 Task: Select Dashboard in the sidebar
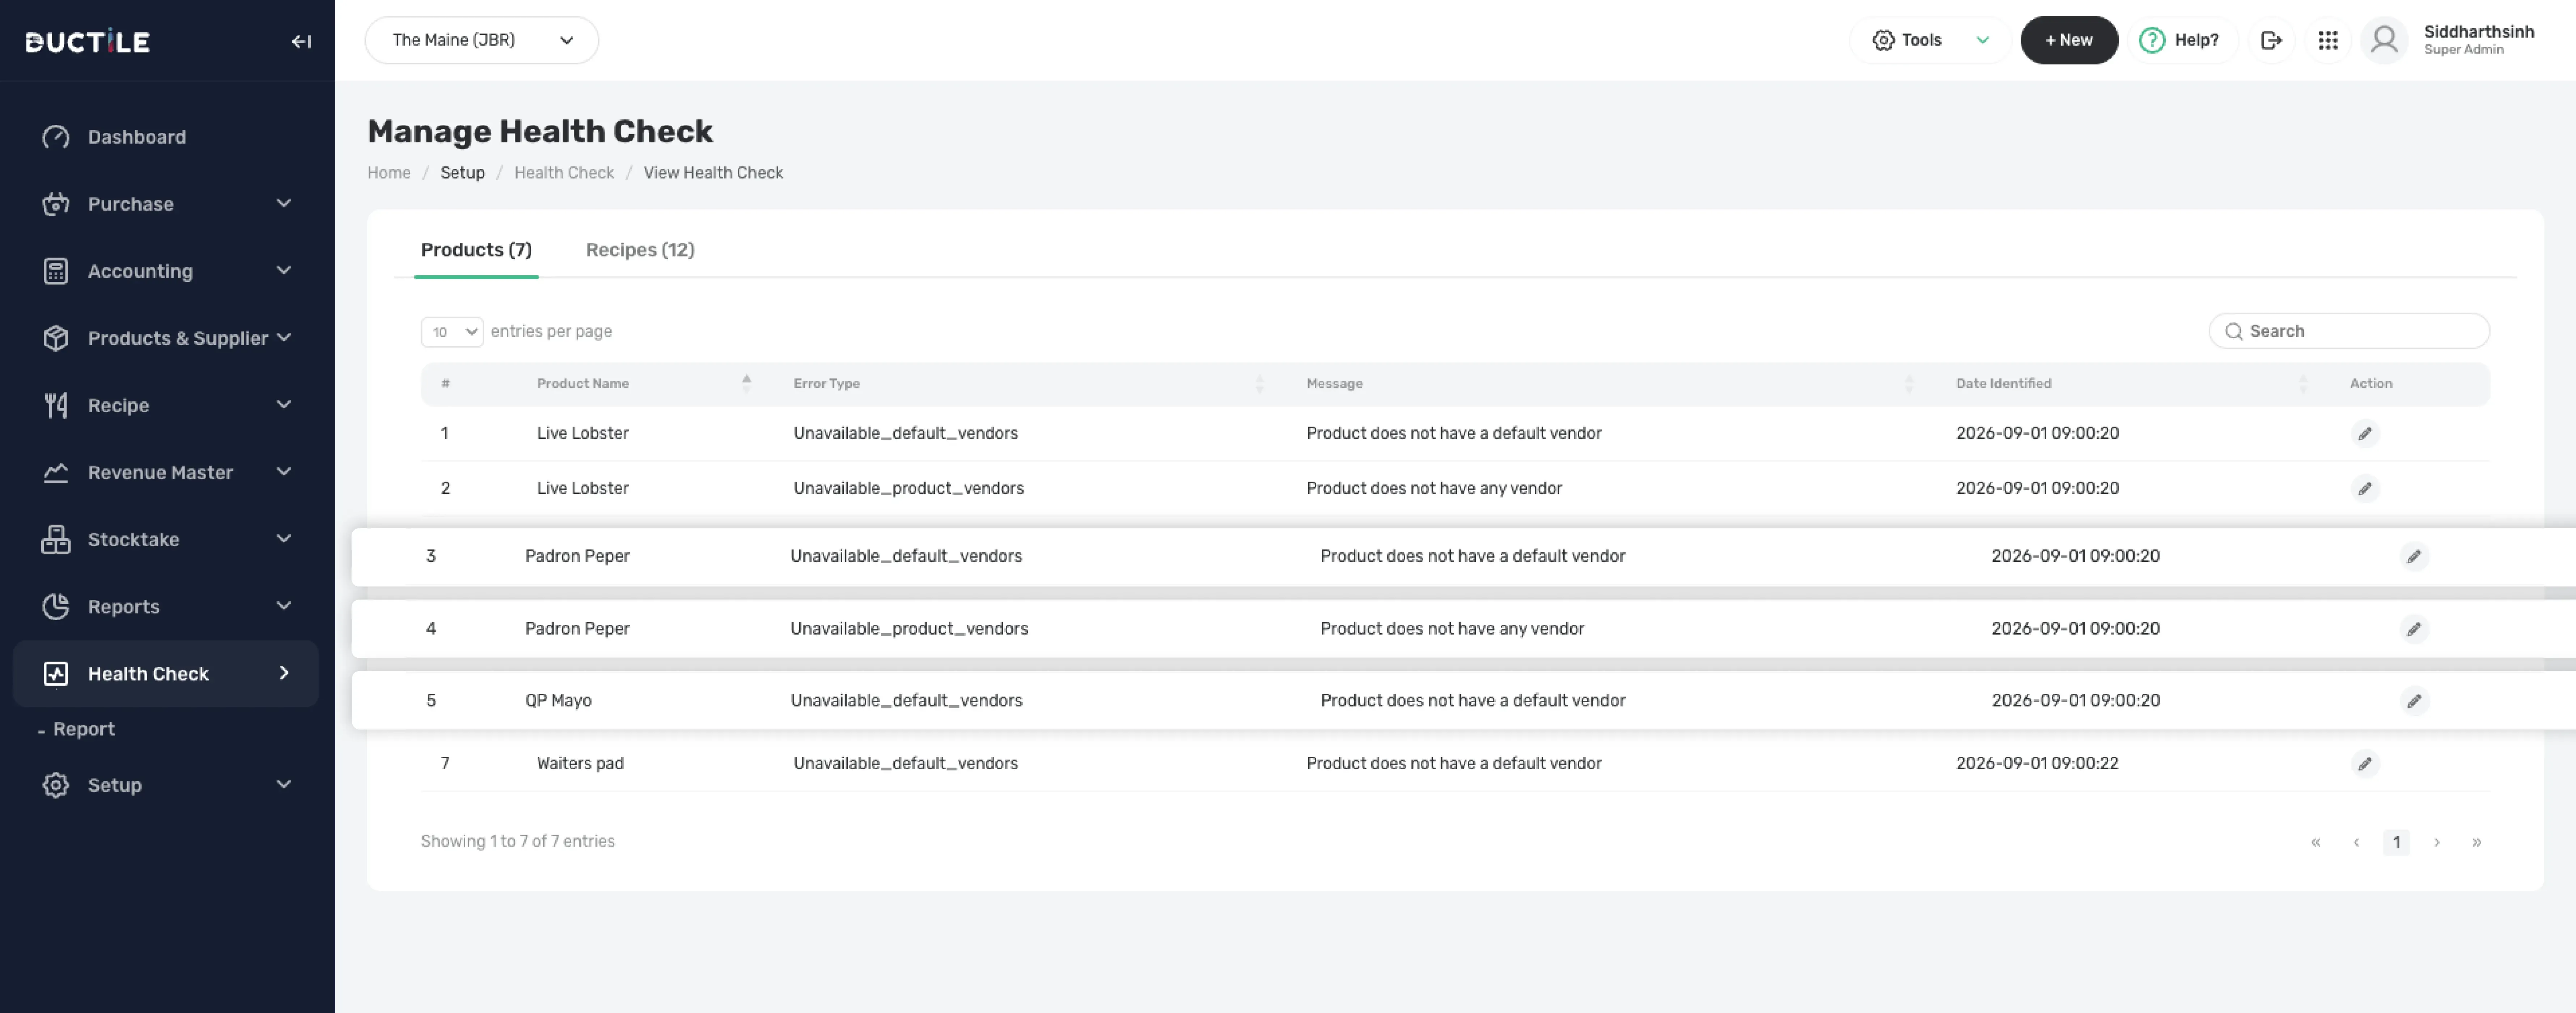pos(137,137)
